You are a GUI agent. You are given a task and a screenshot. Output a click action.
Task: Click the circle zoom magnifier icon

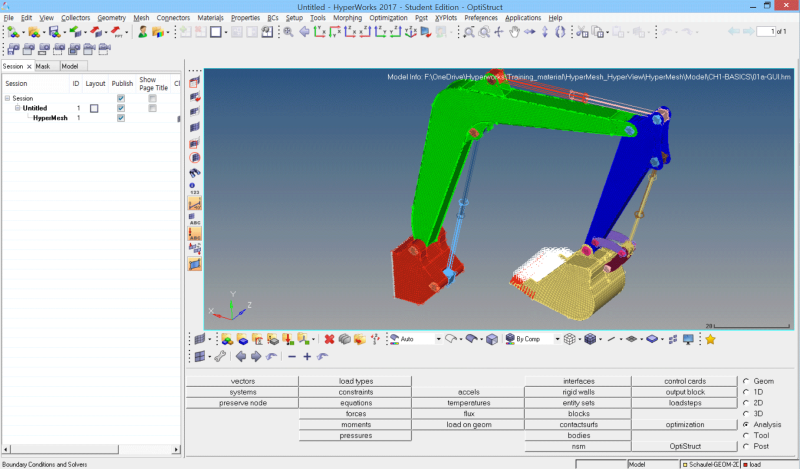point(484,32)
